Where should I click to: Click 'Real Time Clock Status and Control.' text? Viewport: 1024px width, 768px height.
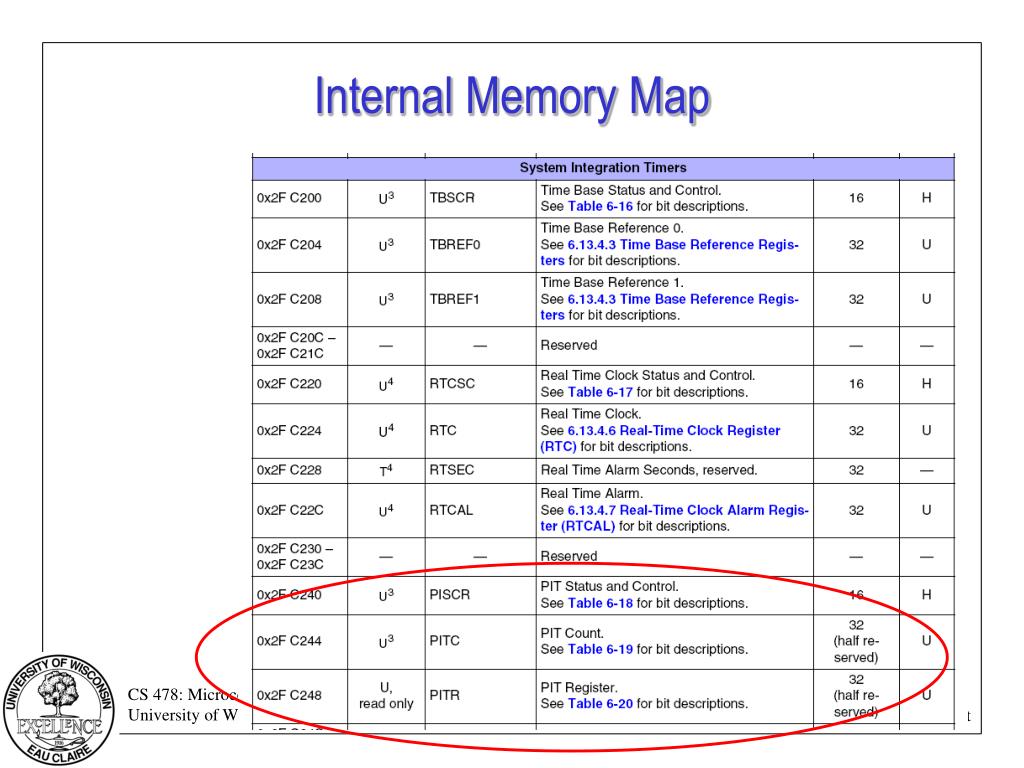[647, 376]
